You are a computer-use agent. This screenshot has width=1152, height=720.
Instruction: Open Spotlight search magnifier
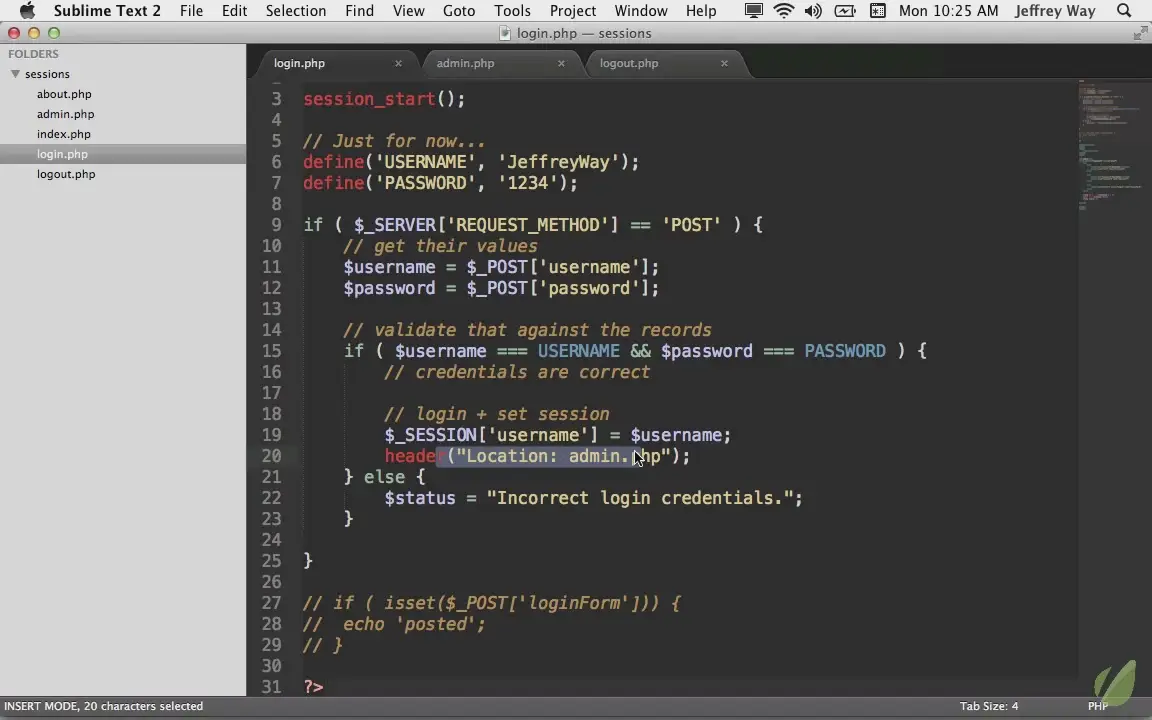coord(1124,11)
